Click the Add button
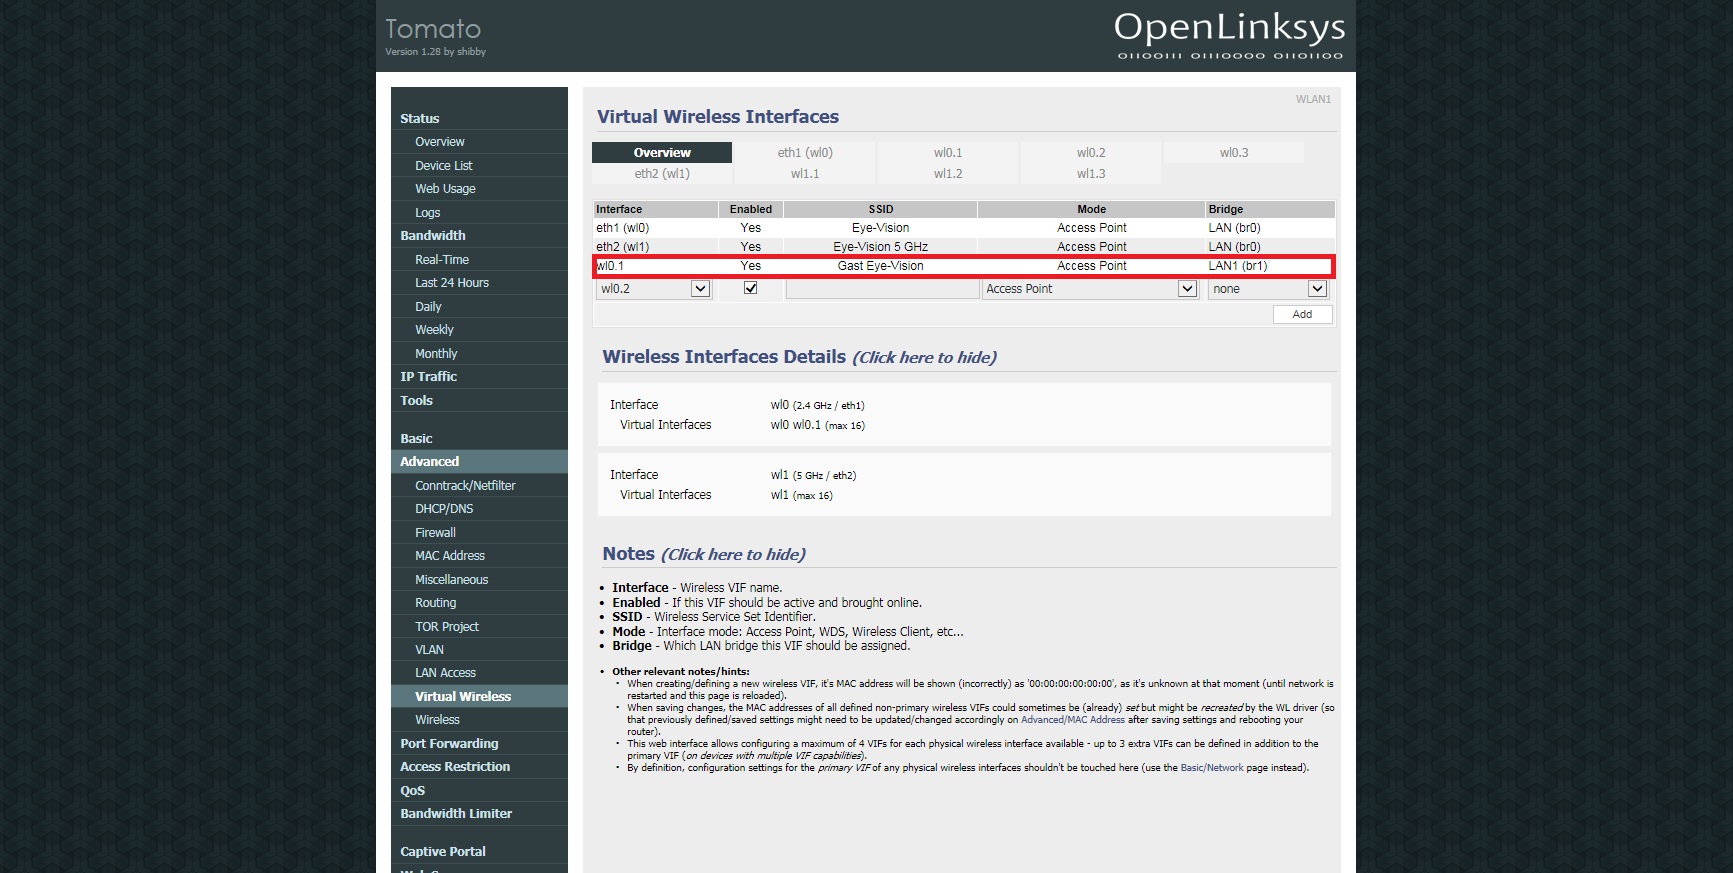Screen dimensions: 1733x873 [x=1302, y=314]
